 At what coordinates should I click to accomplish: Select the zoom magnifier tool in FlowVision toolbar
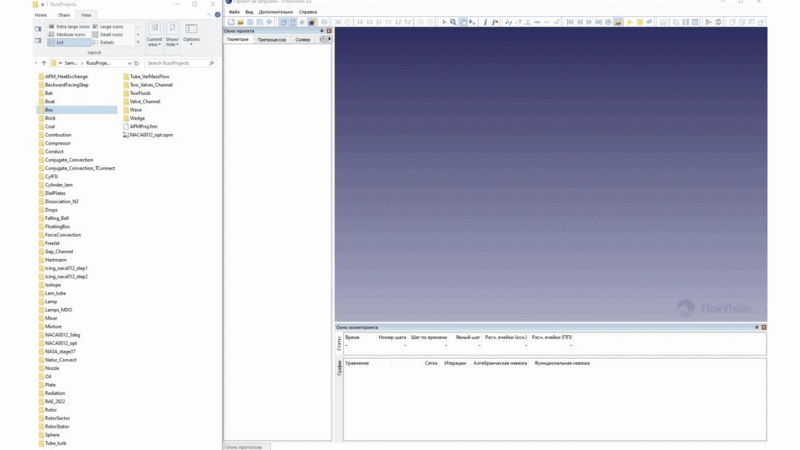click(x=453, y=22)
